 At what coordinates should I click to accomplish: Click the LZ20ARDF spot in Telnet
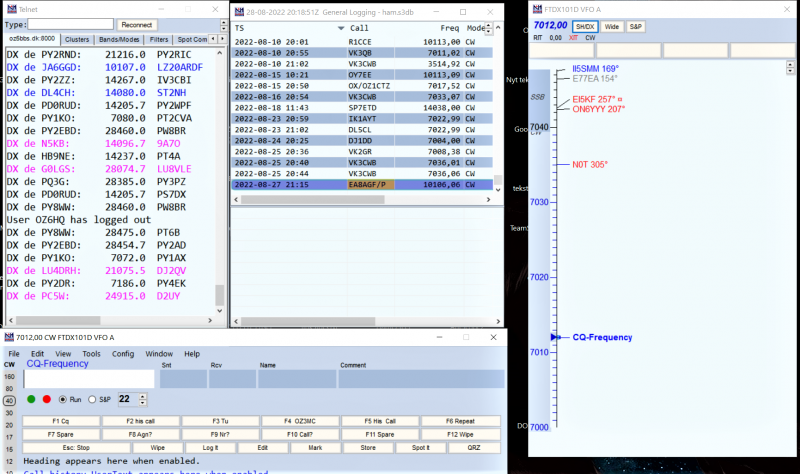coord(180,67)
